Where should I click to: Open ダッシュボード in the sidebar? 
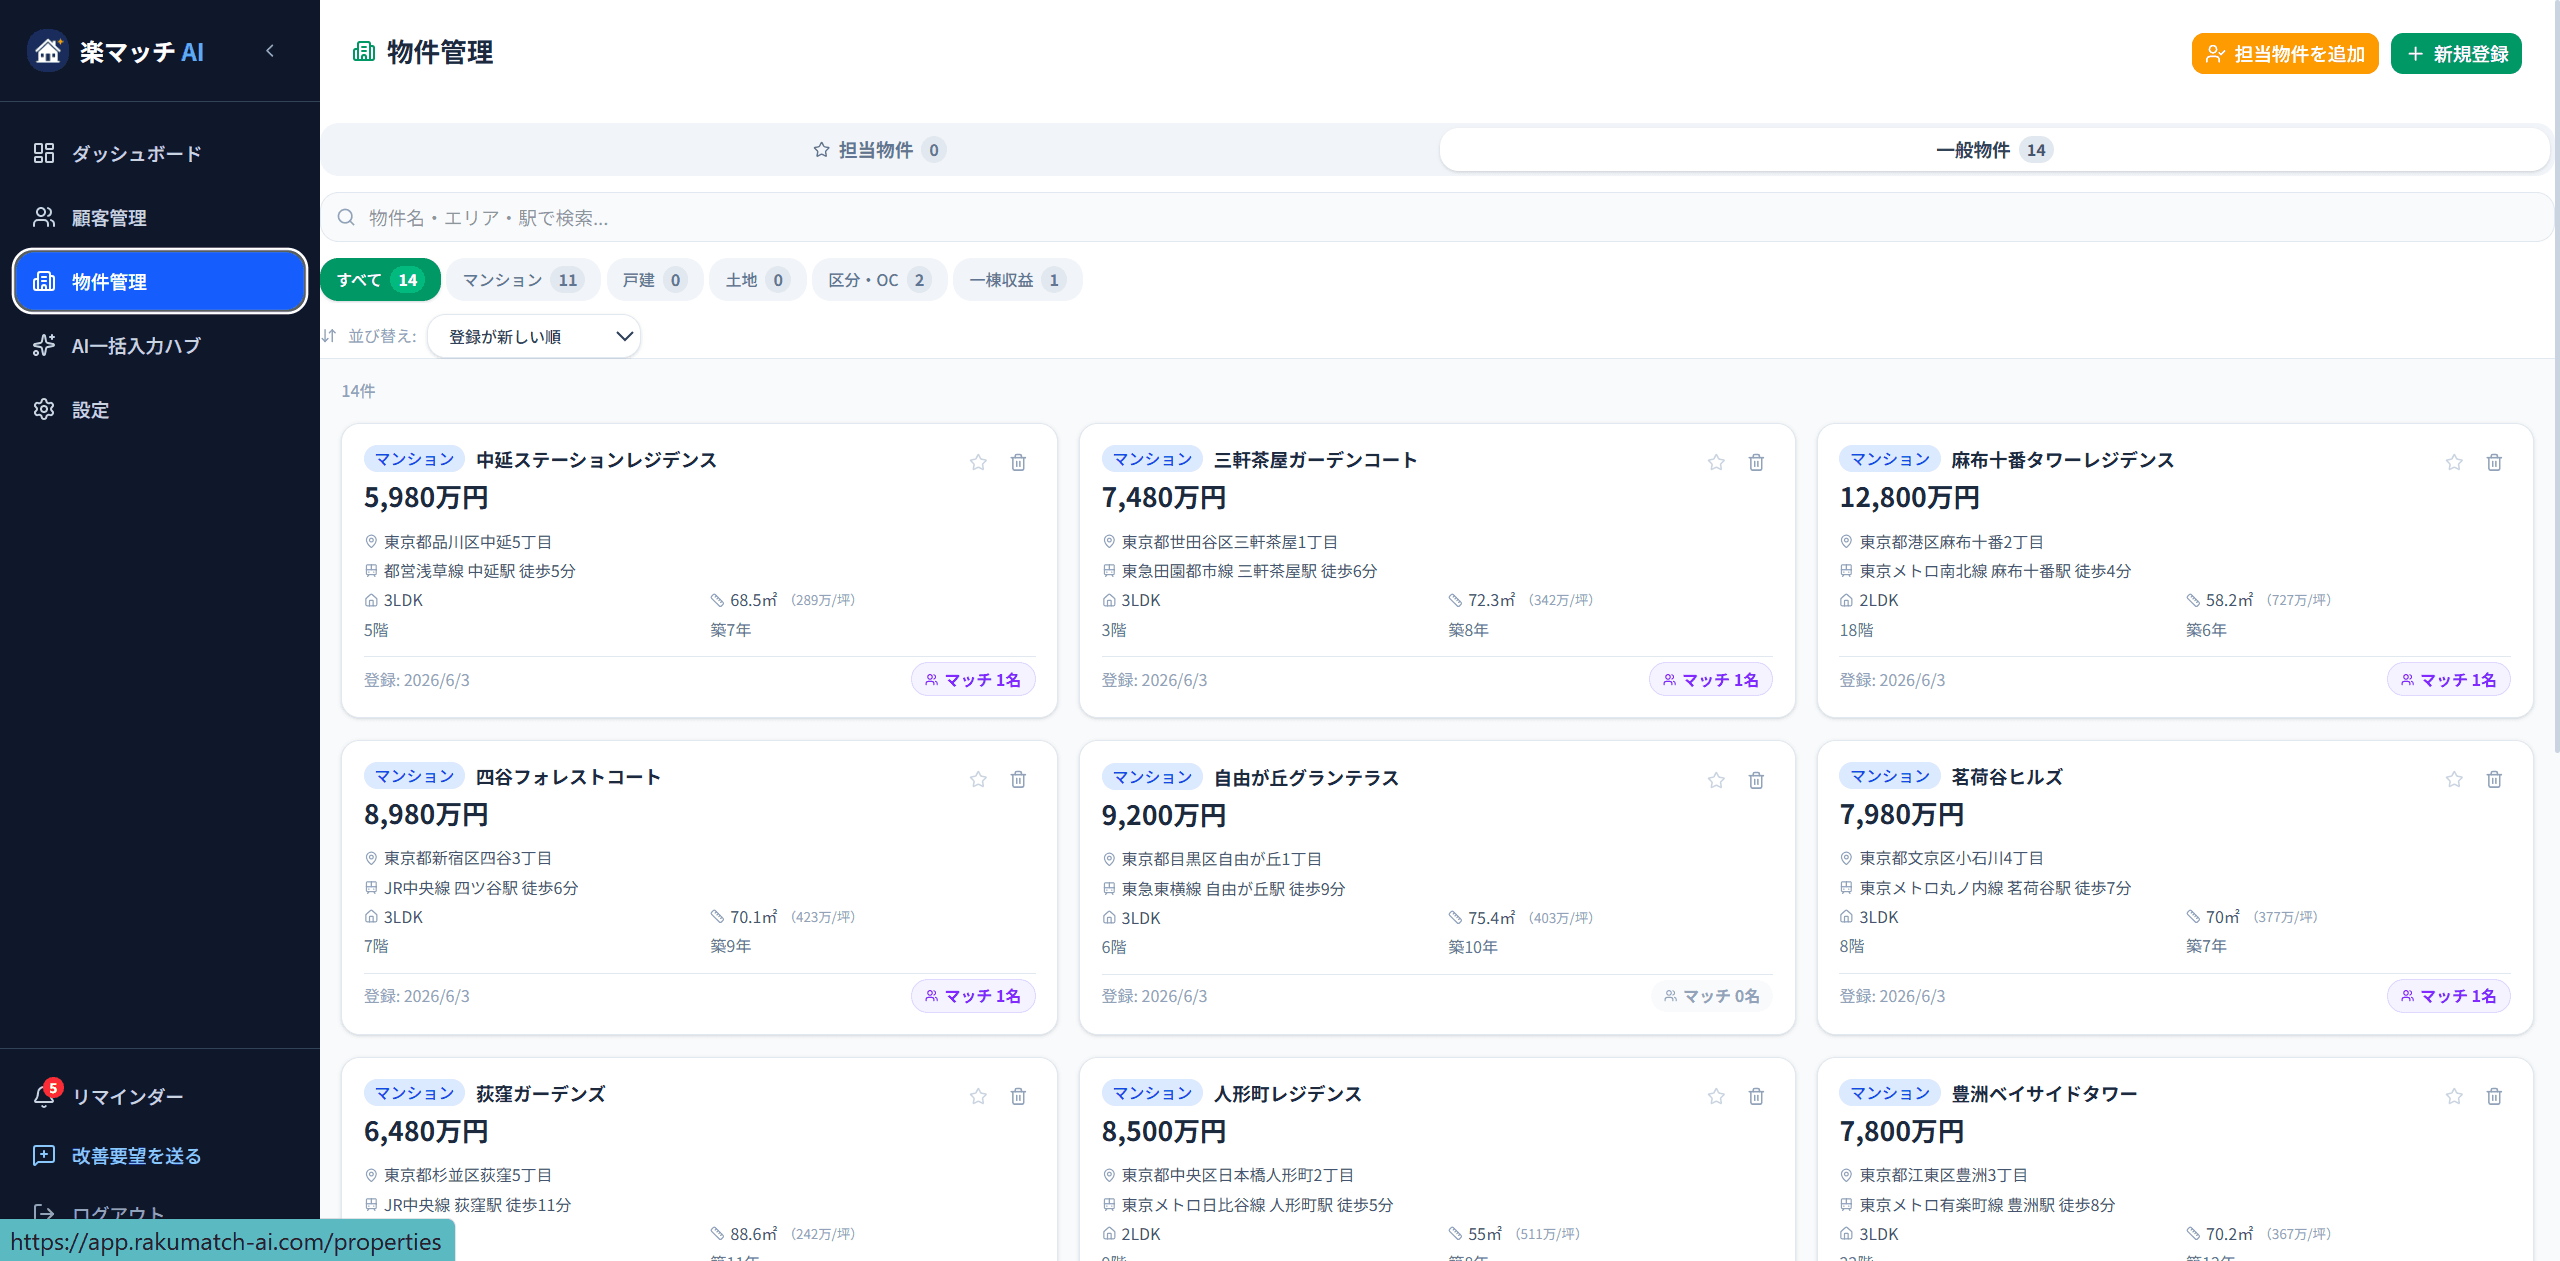tap(160, 153)
